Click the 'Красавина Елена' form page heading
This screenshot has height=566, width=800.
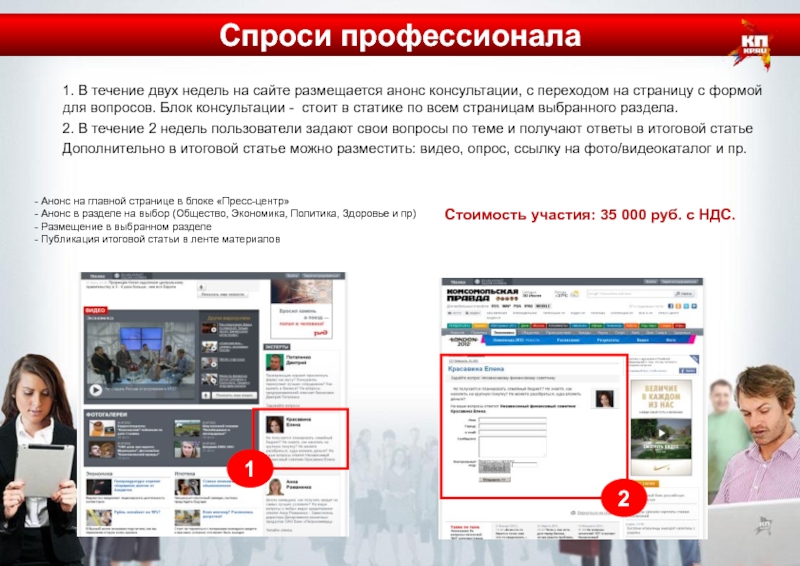476,368
